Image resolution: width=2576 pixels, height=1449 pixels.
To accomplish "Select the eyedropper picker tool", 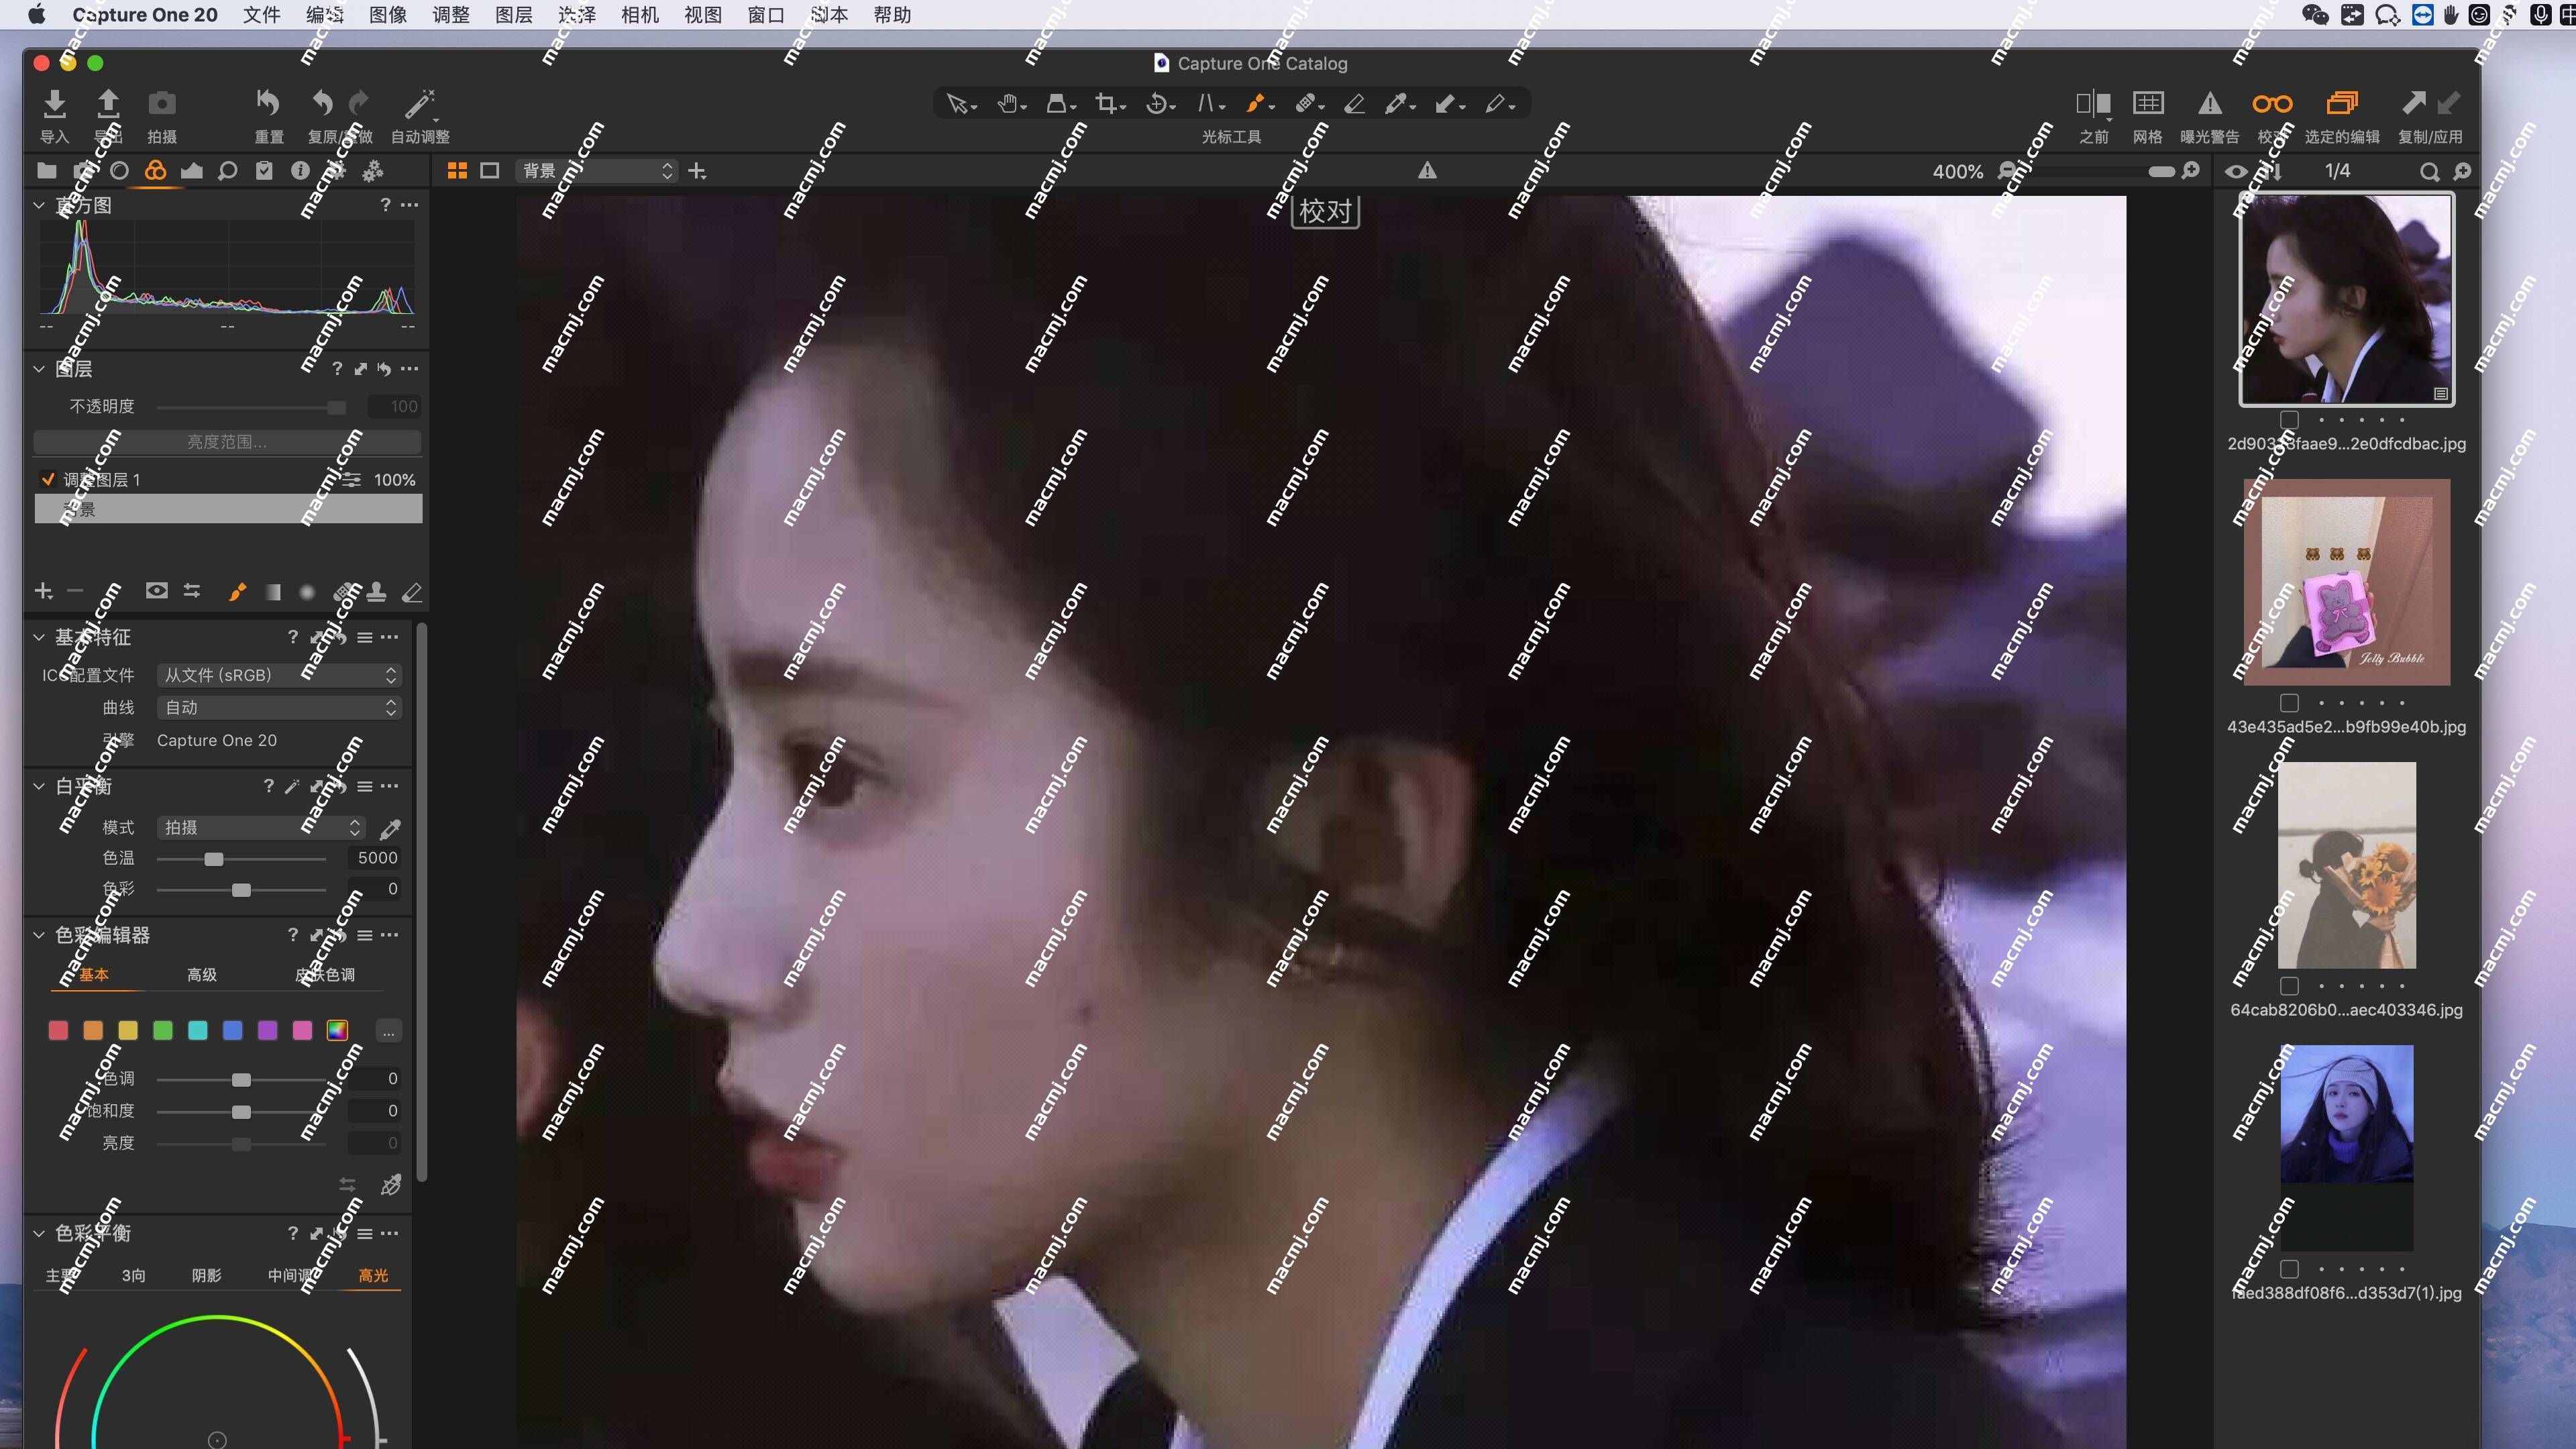I will pyautogui.click(x=1396, y=104).
